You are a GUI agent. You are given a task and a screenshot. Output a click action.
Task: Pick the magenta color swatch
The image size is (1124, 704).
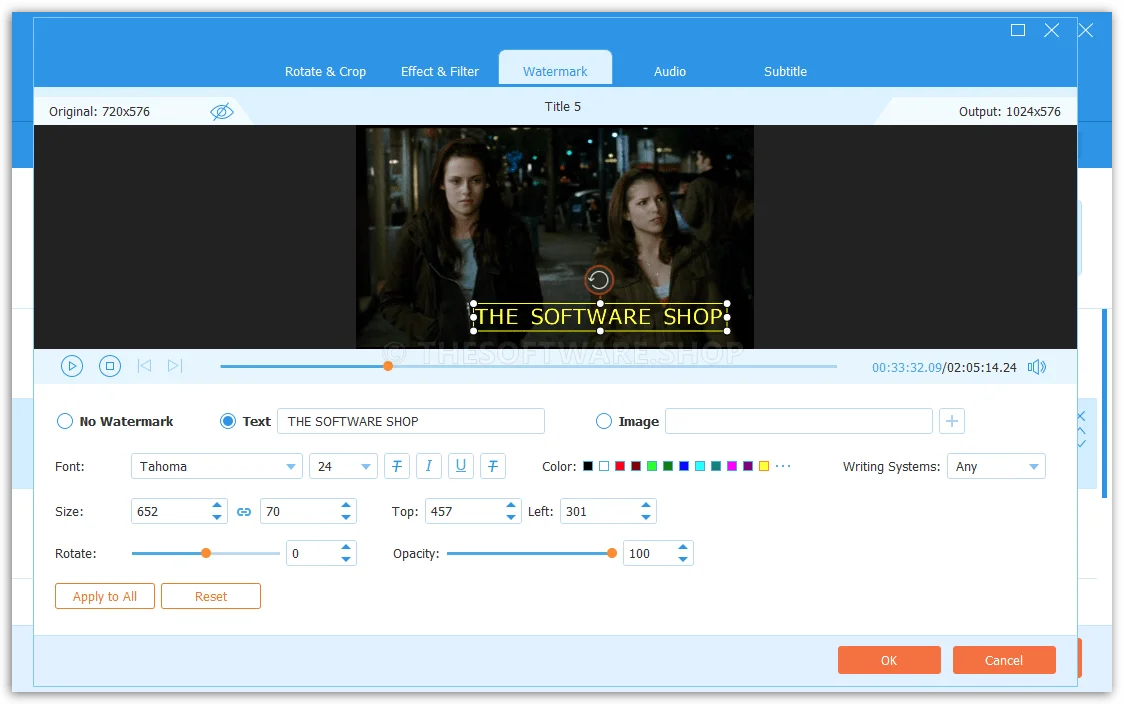(x=732, y=467)
